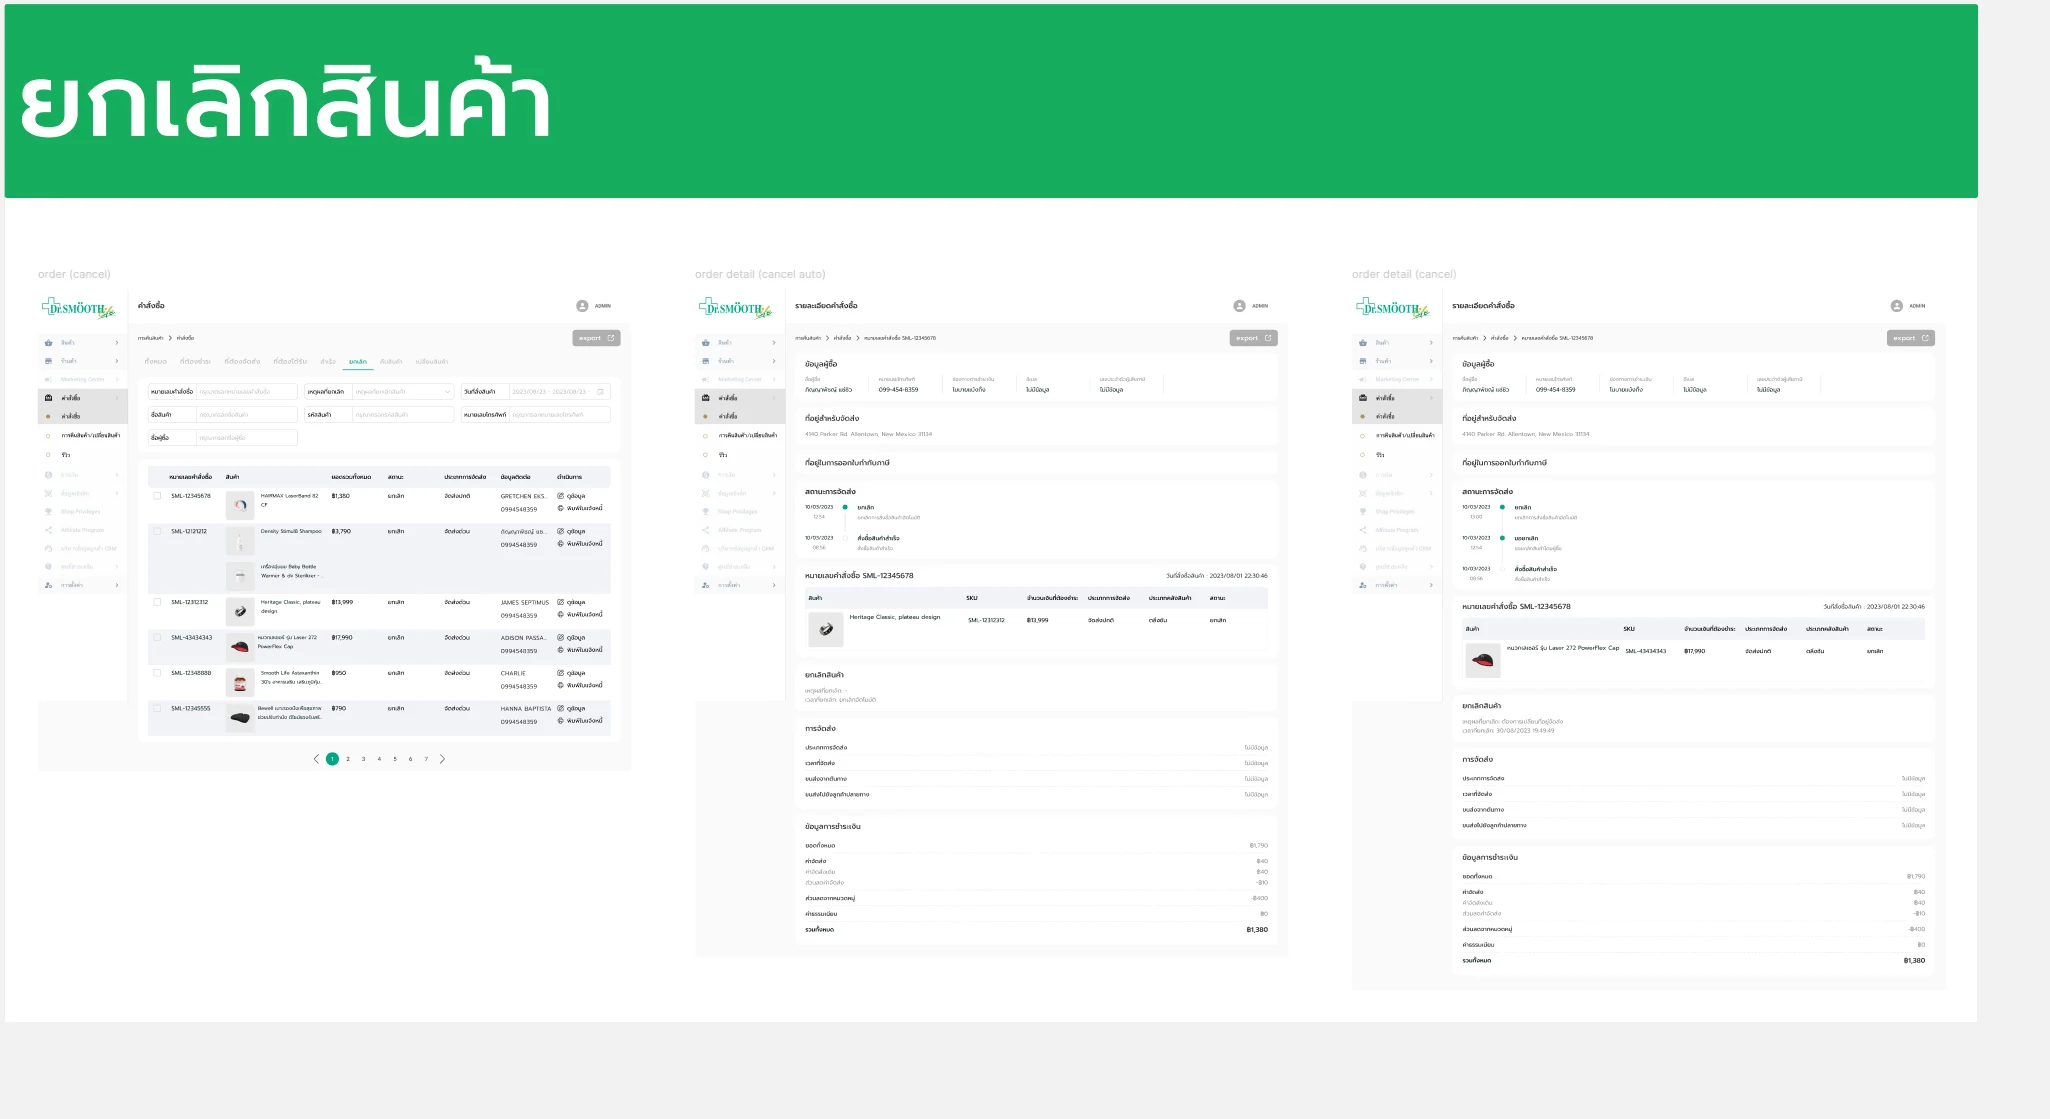Click the view-details icon for order SML-43434343
This screenshot has width=2050, height=1119.
(x=560, y=638)
